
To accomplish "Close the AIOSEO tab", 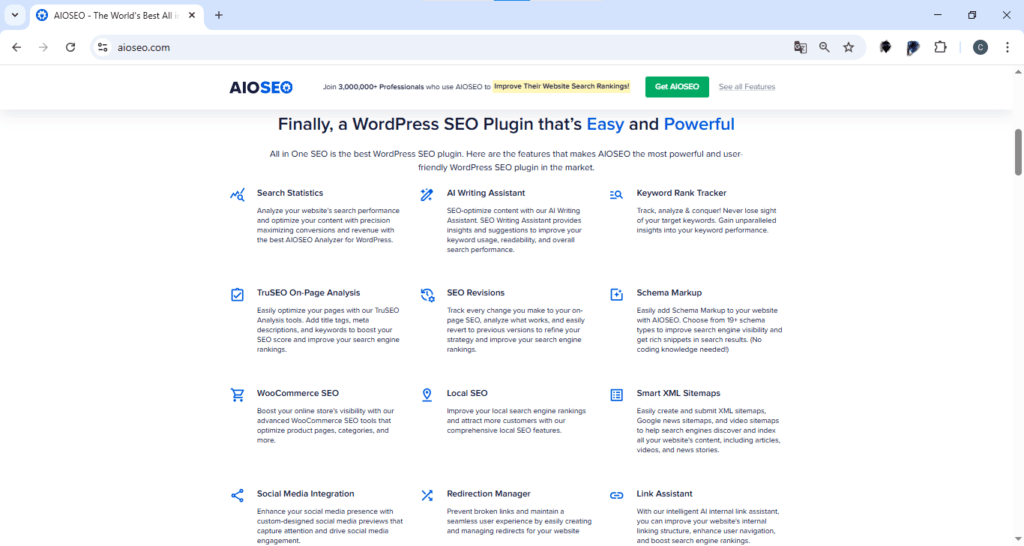I will [192, 15].
